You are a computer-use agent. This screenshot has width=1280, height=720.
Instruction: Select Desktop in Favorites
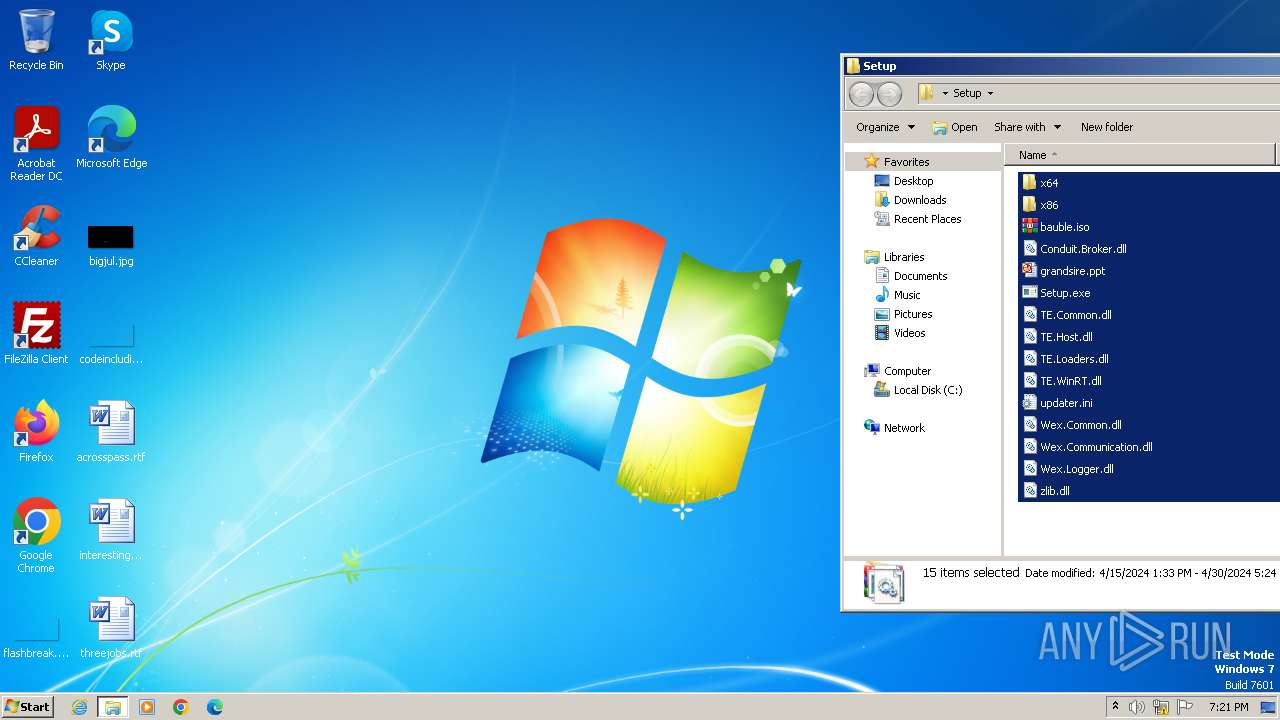913,181
